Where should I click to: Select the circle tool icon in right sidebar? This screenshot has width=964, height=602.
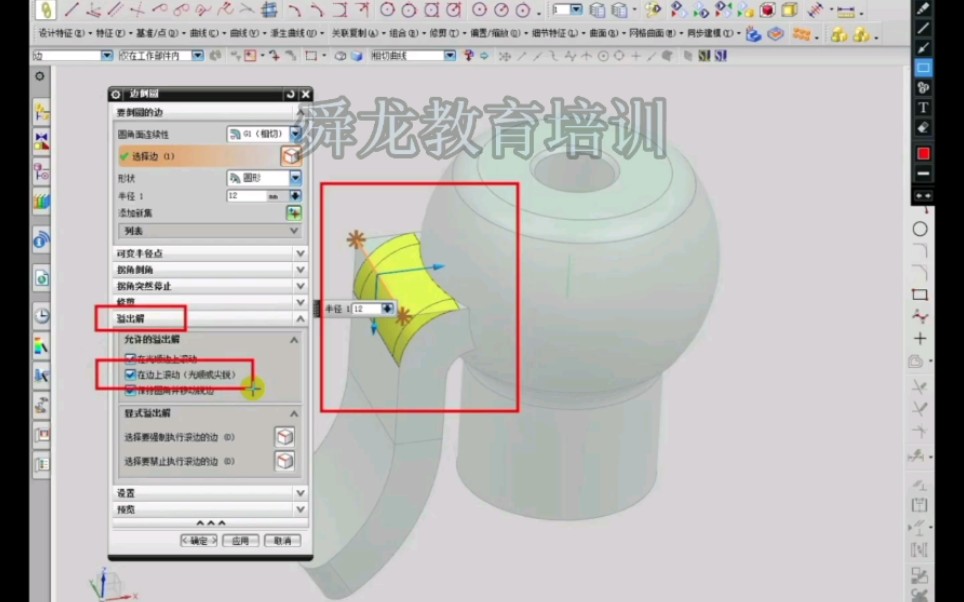click(x=920, y=228)
